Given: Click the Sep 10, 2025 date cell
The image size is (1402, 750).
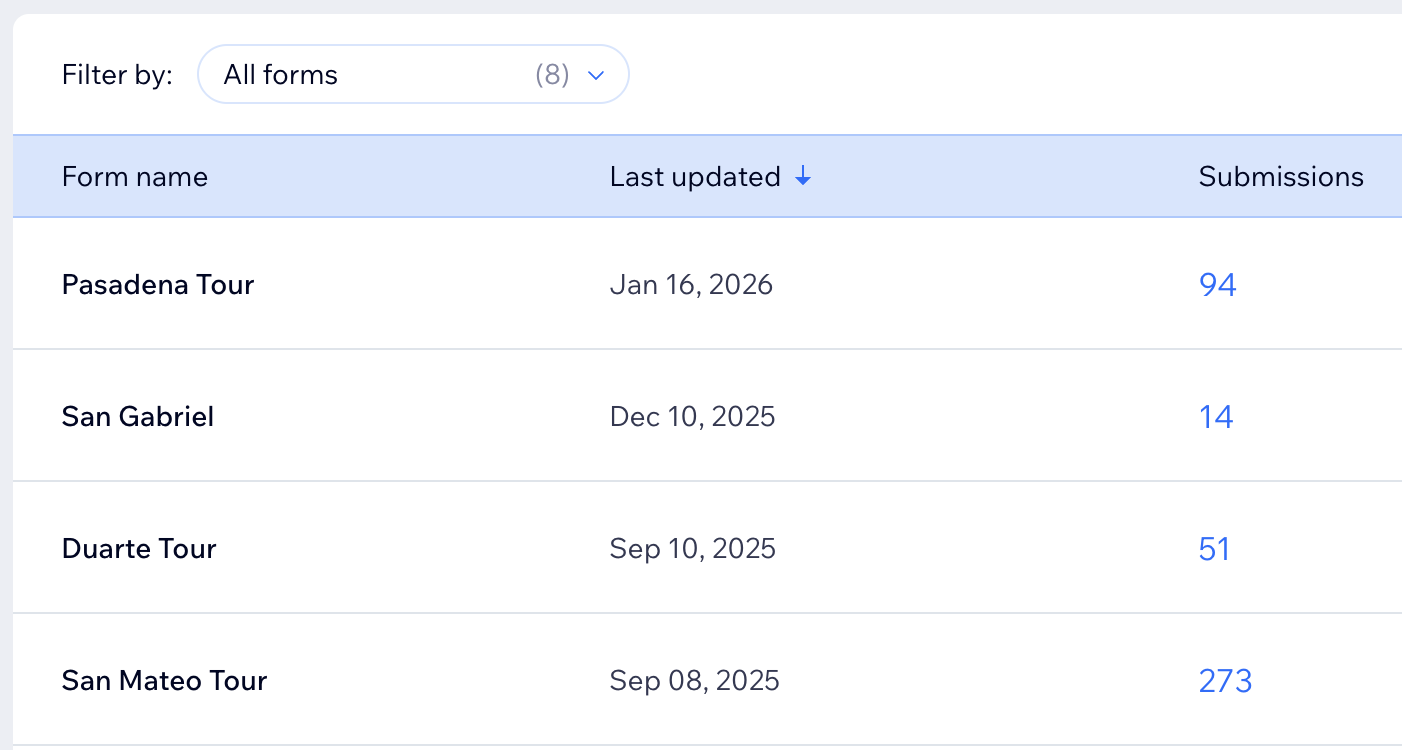Looking at the screenshot, I should coord(692,549).
